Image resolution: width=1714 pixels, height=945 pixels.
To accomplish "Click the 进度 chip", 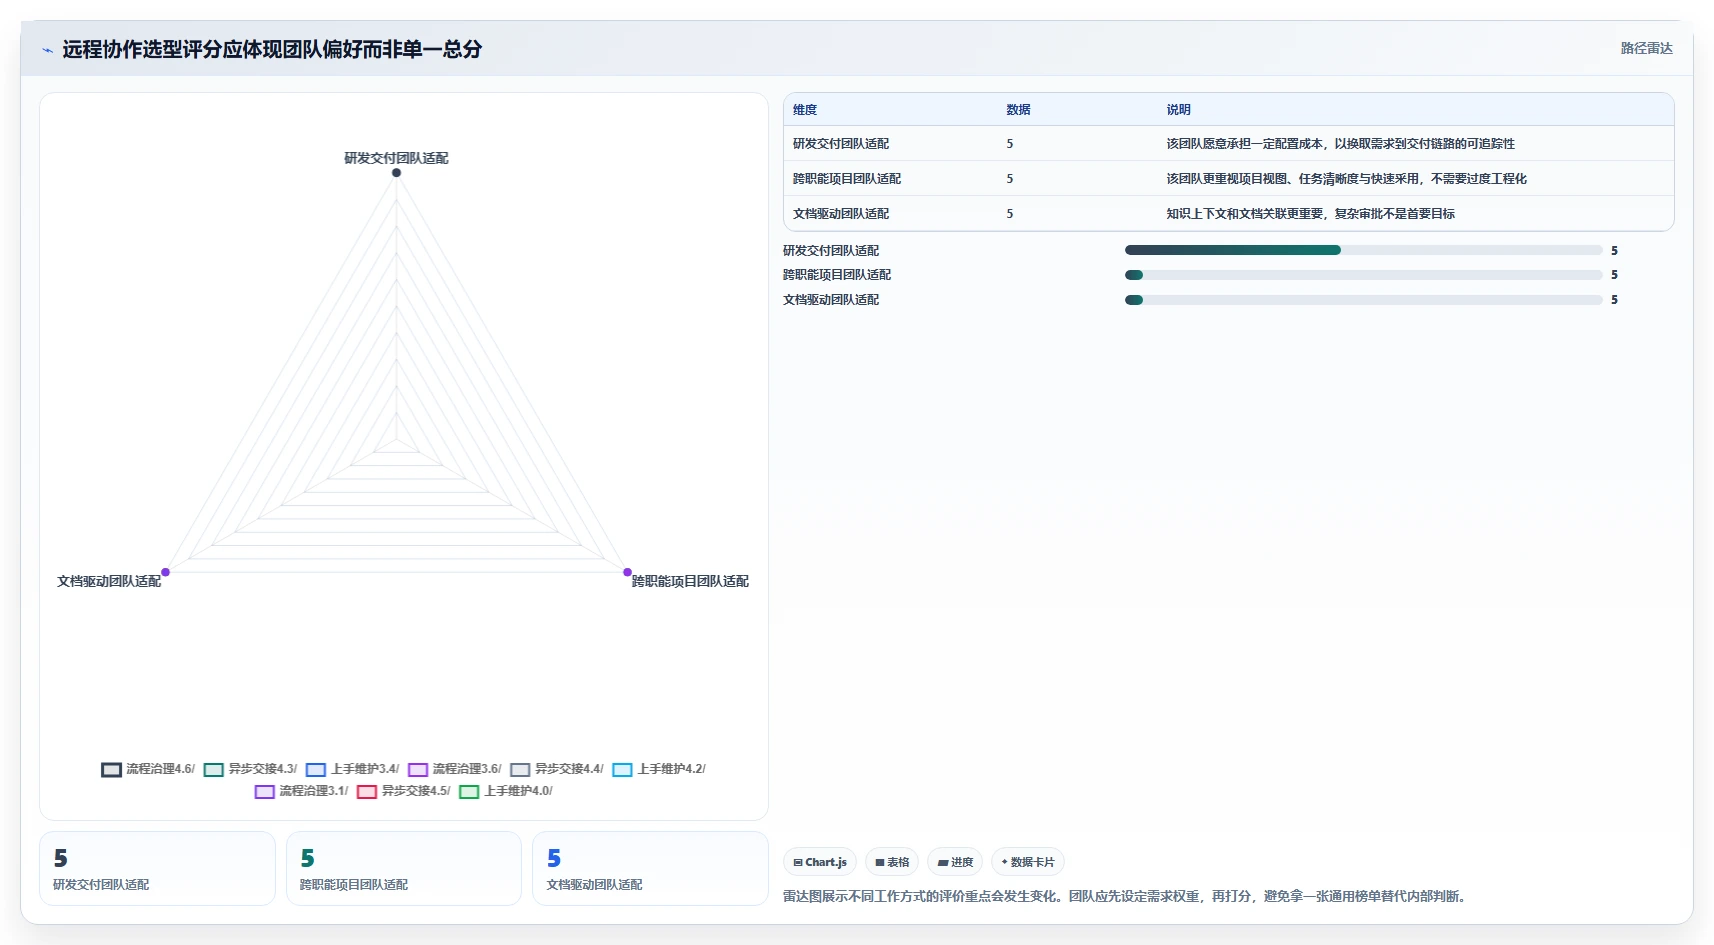I will (955, 862).
